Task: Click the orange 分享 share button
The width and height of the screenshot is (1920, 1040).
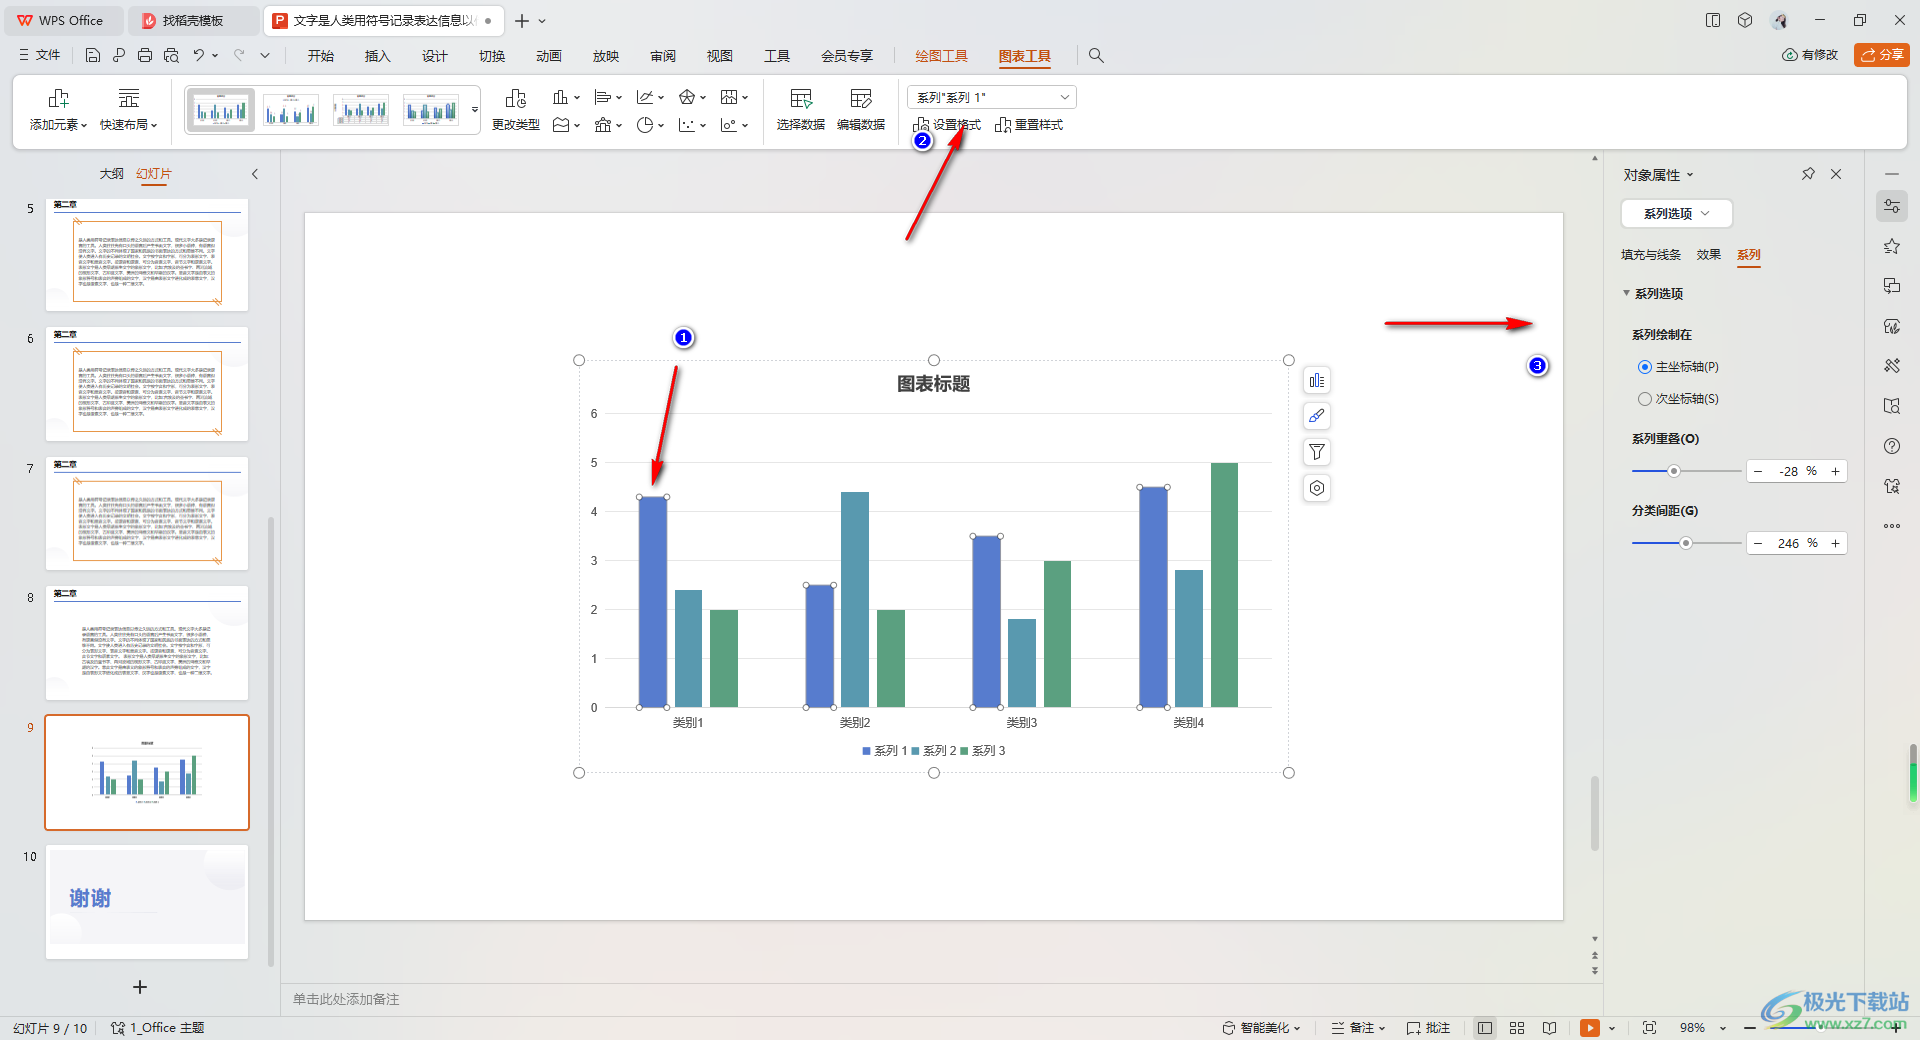Action: pos(1881,55)
